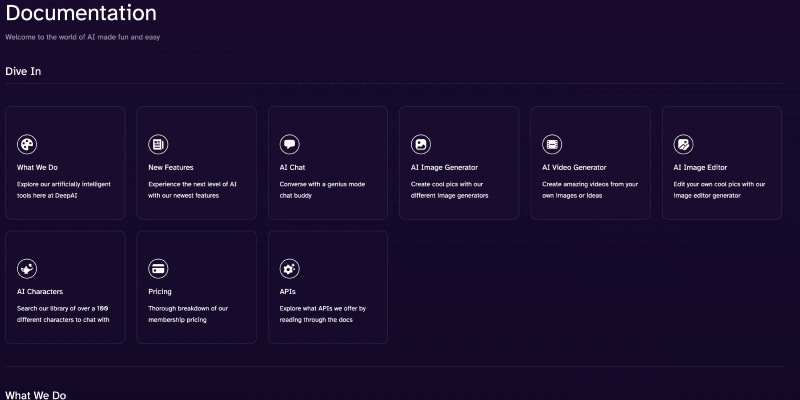
Task: Click the palette icon in What We Do card
Action: coord(28,144)
